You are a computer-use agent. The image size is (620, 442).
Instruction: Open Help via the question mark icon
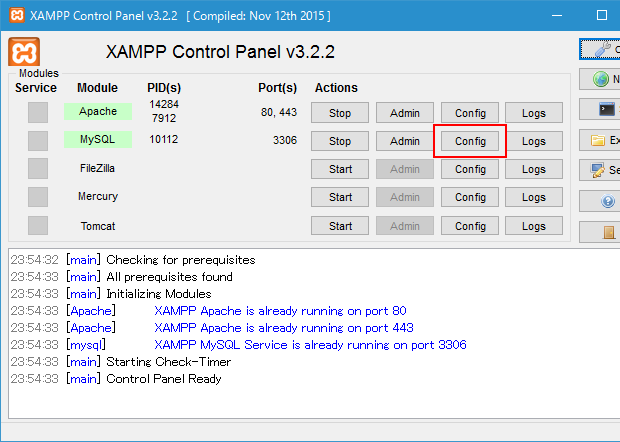(600, 201)
